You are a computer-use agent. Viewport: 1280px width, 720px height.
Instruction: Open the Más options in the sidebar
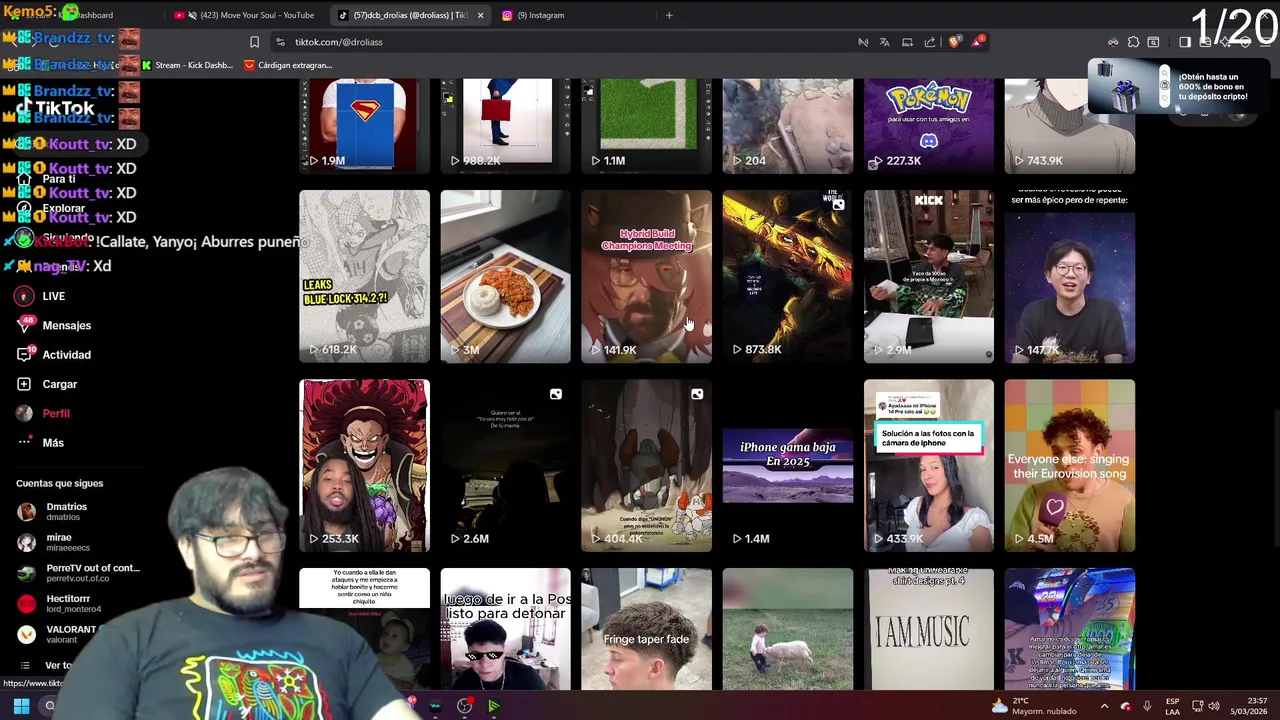click(40, 443)
